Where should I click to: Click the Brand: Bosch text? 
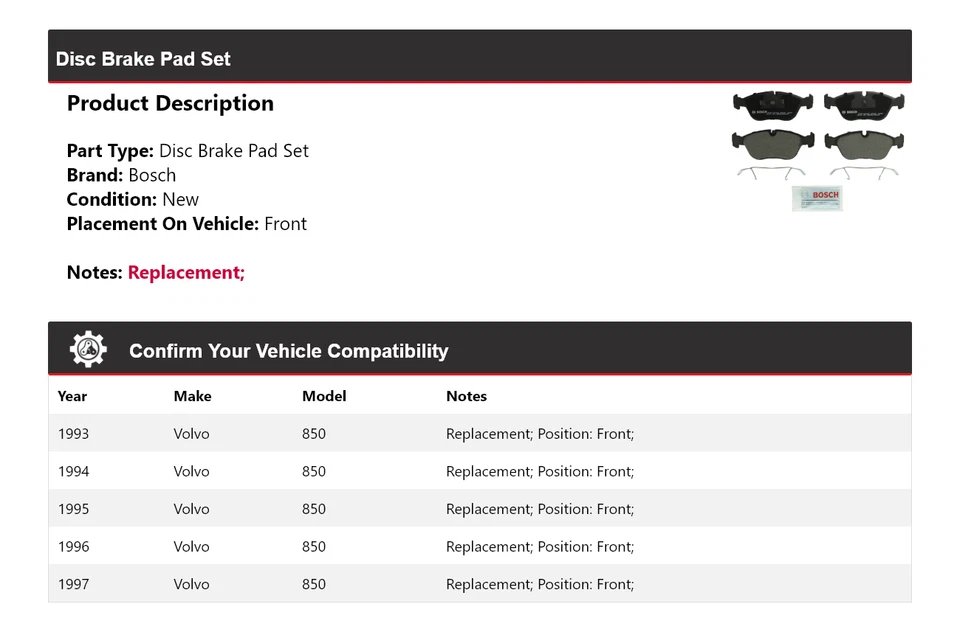pos(121,175)
